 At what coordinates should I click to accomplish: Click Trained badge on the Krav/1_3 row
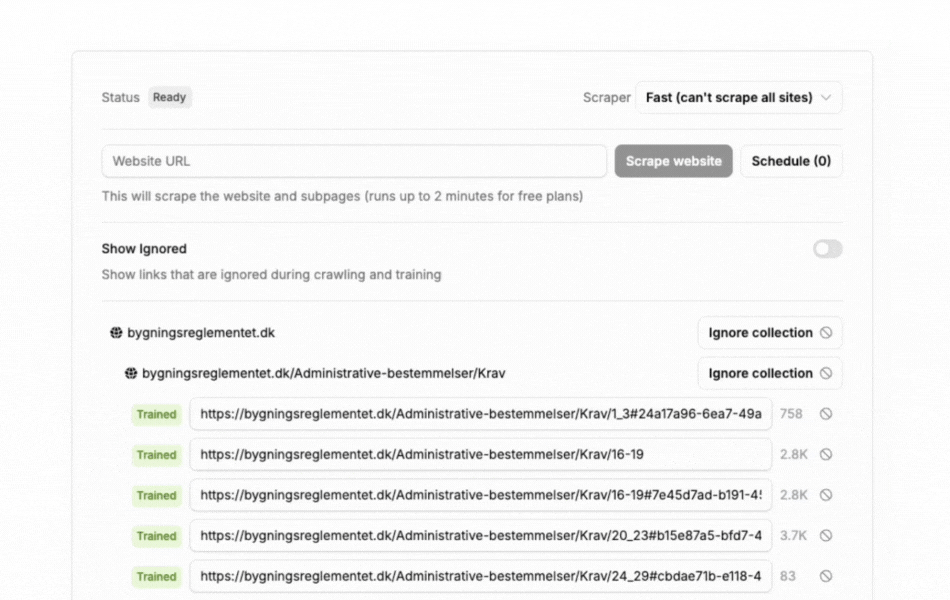pos(156,414)
